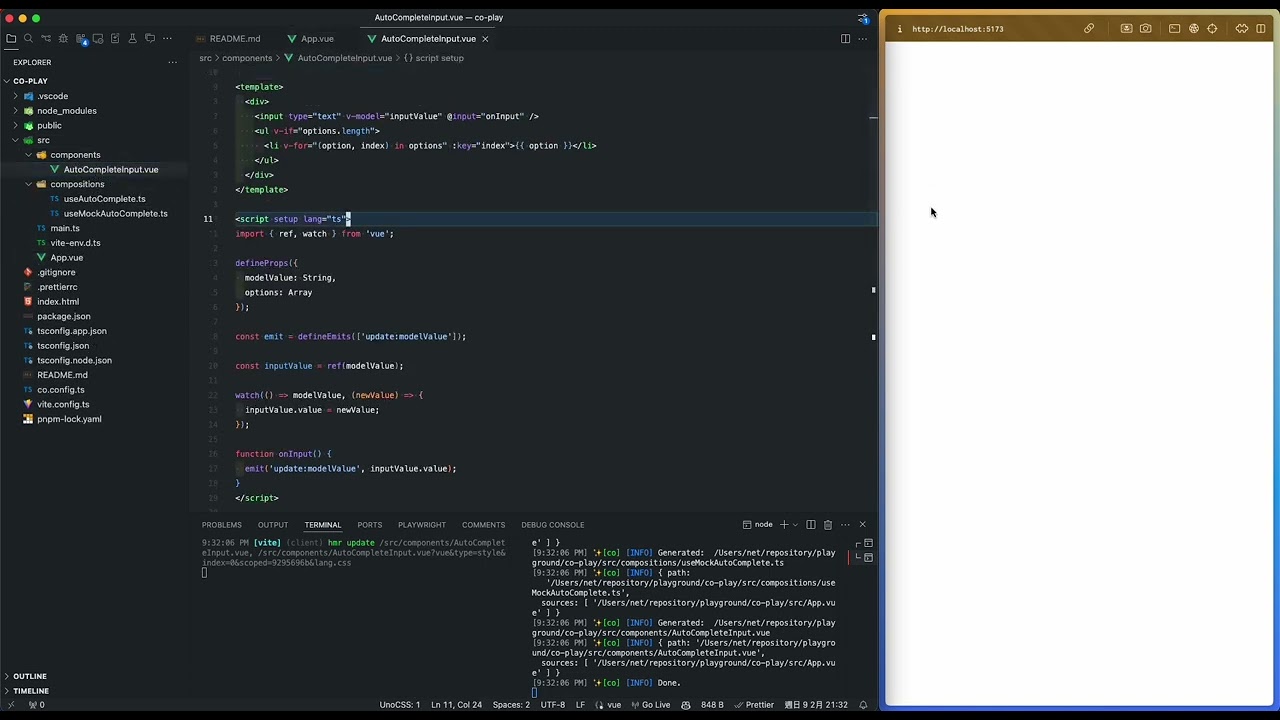Screen dimensions: 1280x720
Task: Open the console icon in browser preview toolbar
Action: [1174, 29]
